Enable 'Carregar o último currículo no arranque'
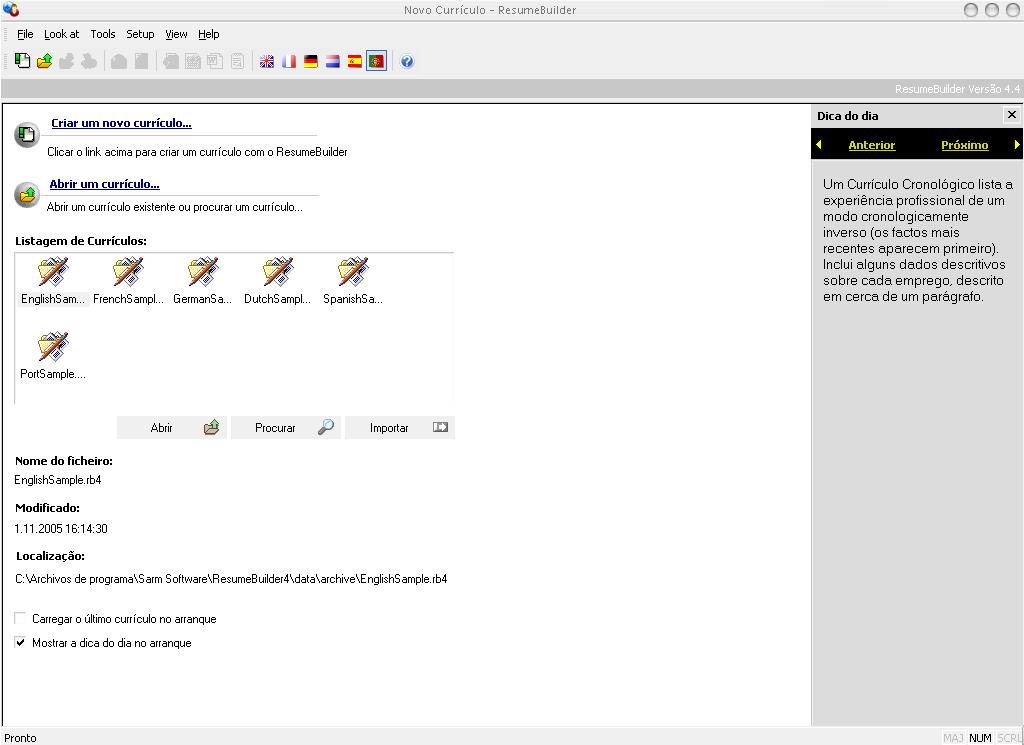The width and height of the screenshot is (1024, 745). coord(20,618)
